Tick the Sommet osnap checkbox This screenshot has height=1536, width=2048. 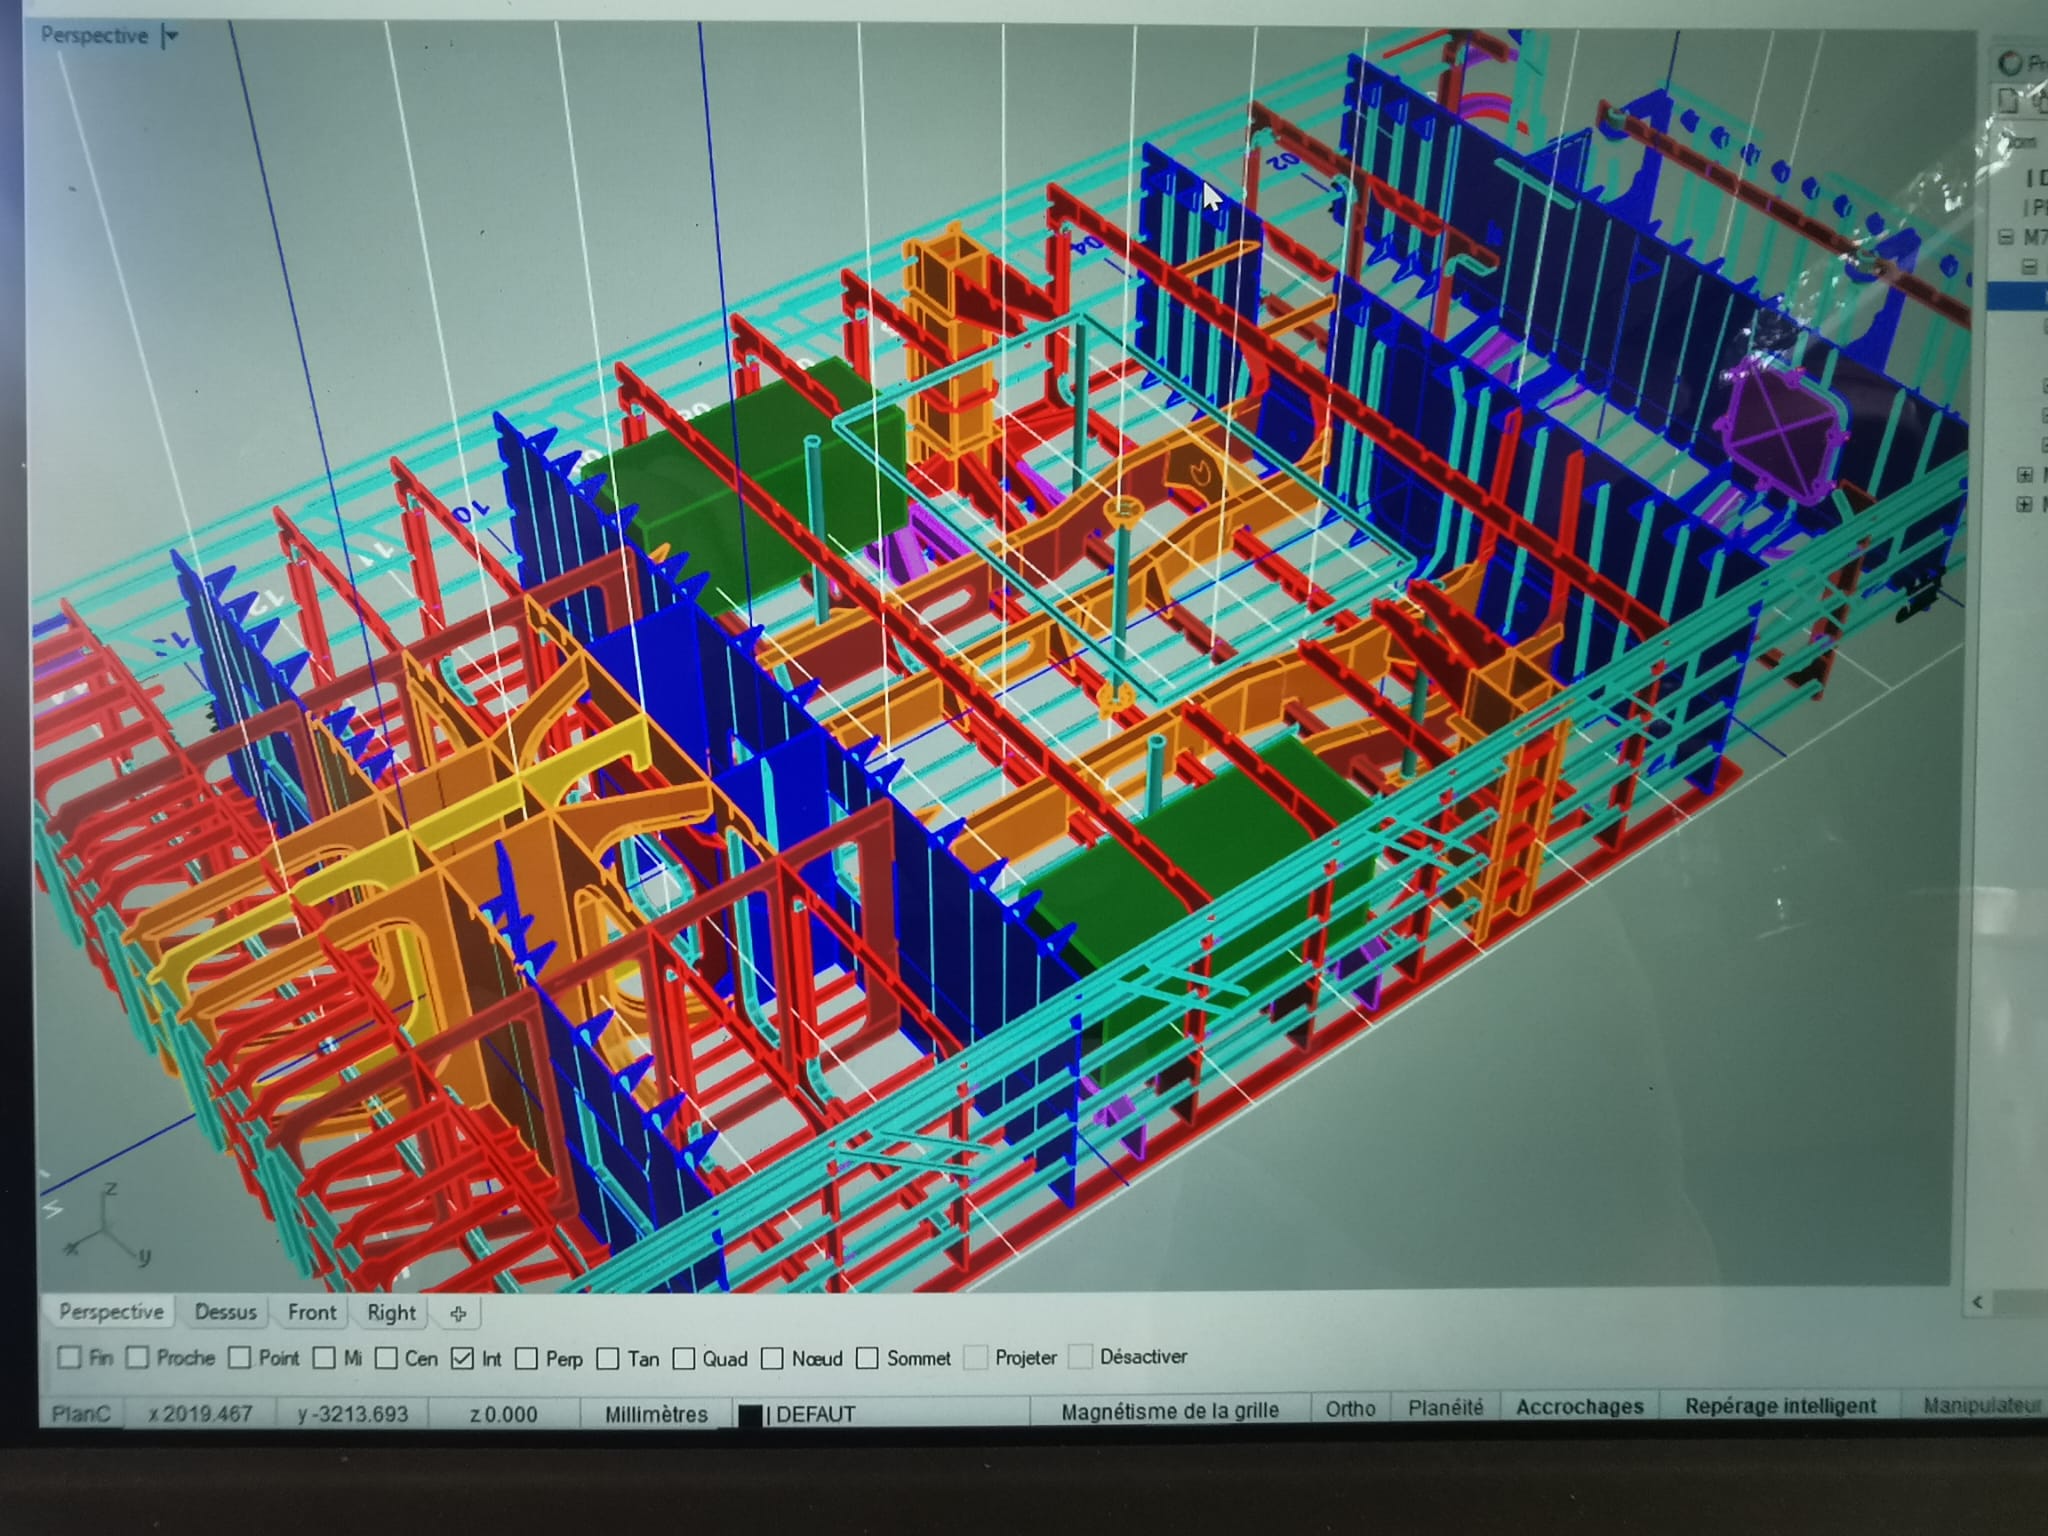click(x=868, y=1358)
